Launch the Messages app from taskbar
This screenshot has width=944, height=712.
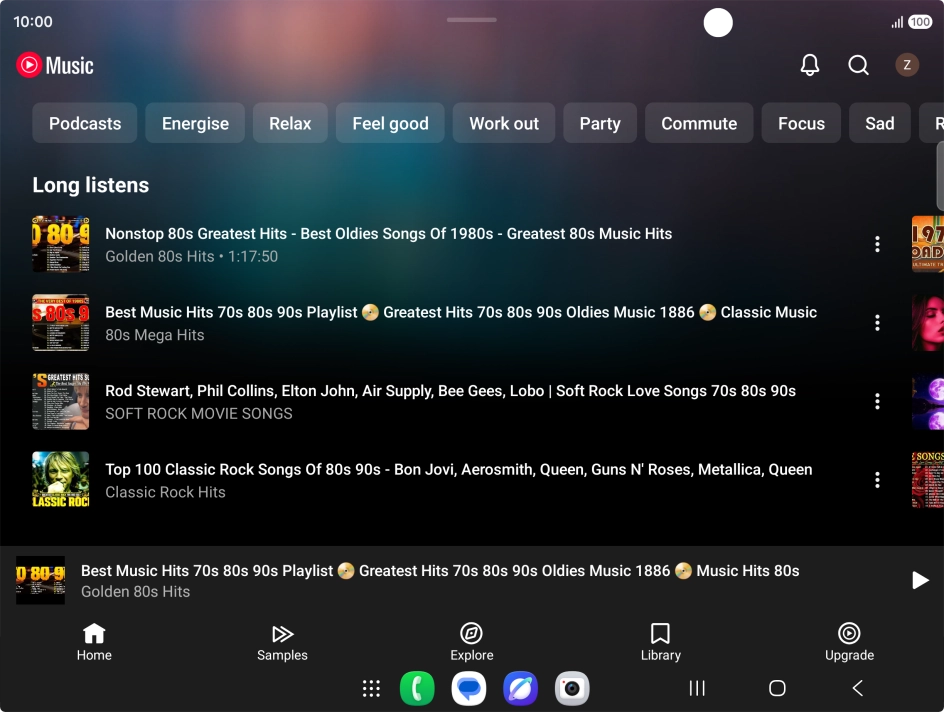click(x=469, y=688)
